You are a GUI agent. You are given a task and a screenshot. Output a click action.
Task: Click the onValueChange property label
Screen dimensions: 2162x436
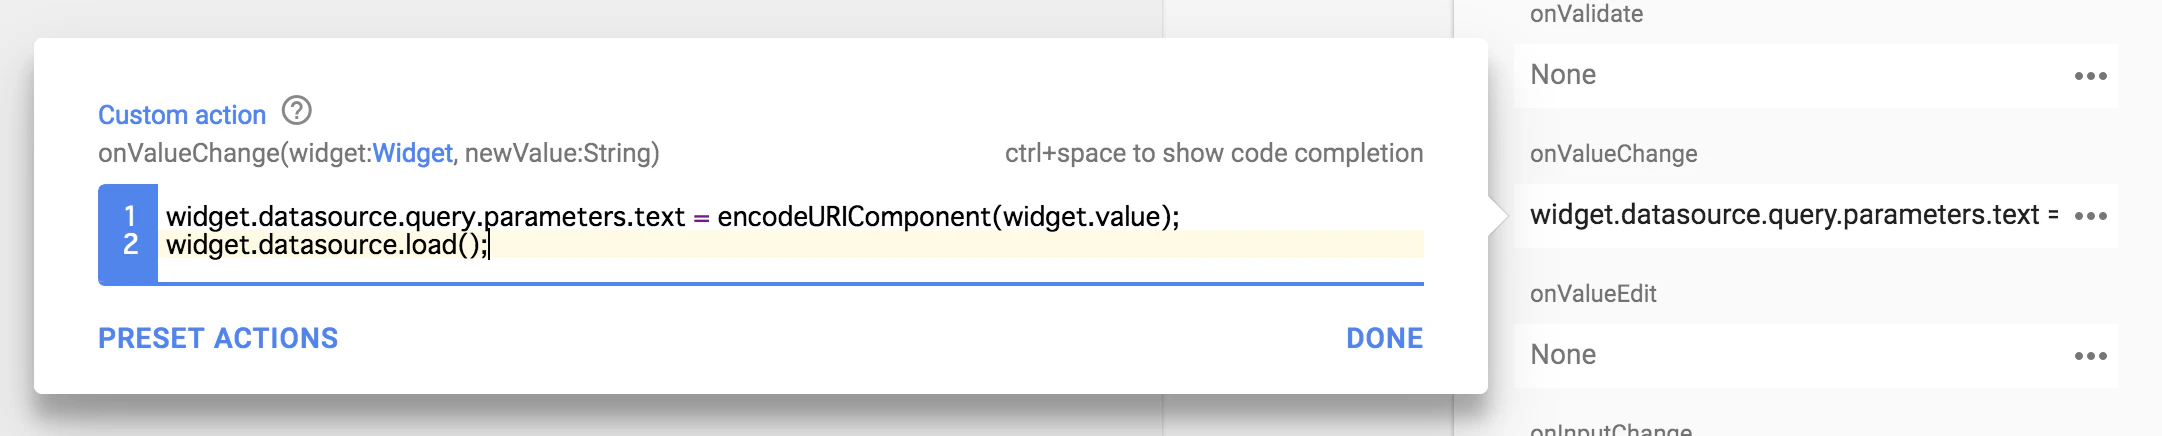click(1613, 154)
